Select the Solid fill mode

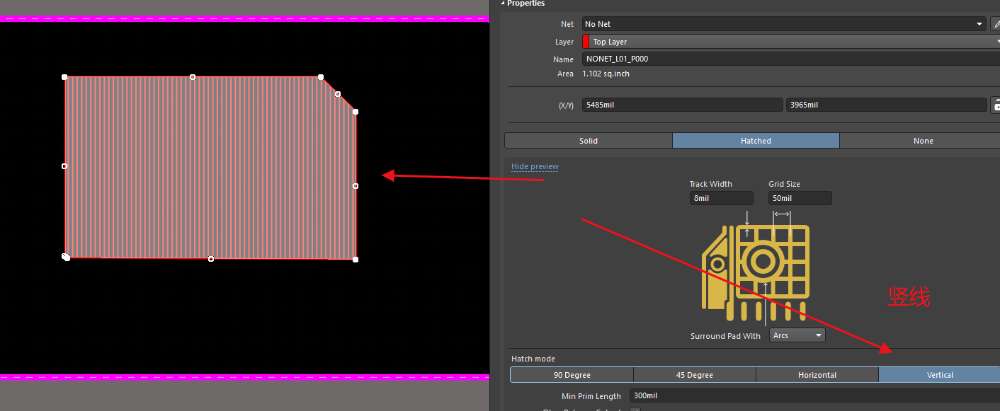pyautogui.click(x=588, y=140)
